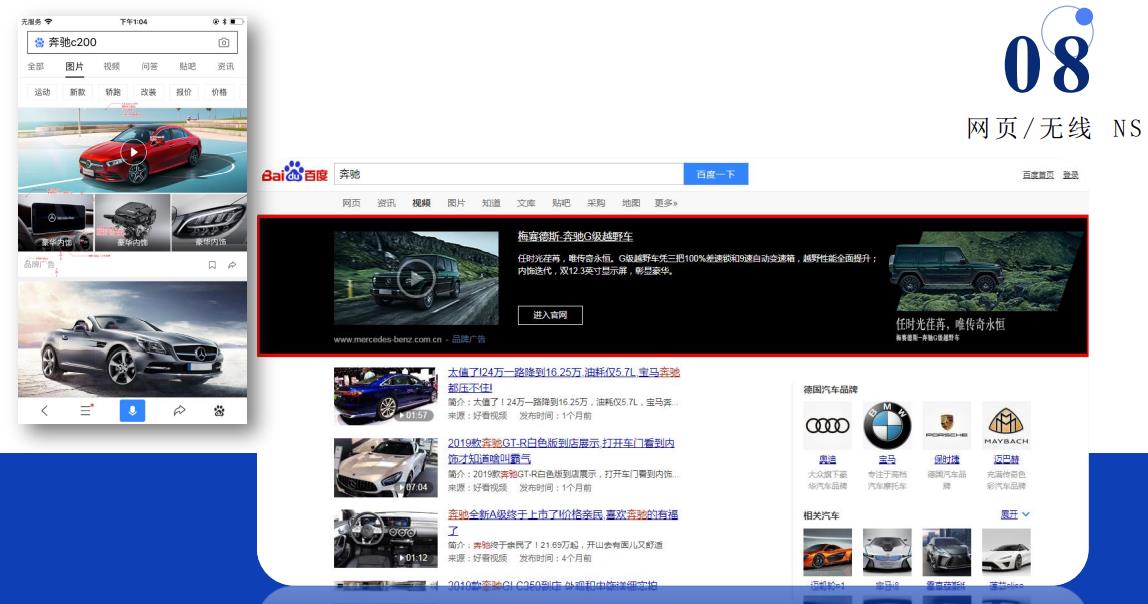1148x604 pixels.
Task: Tap the 轿跑 filter chip
Action: [x=113, y=92]
